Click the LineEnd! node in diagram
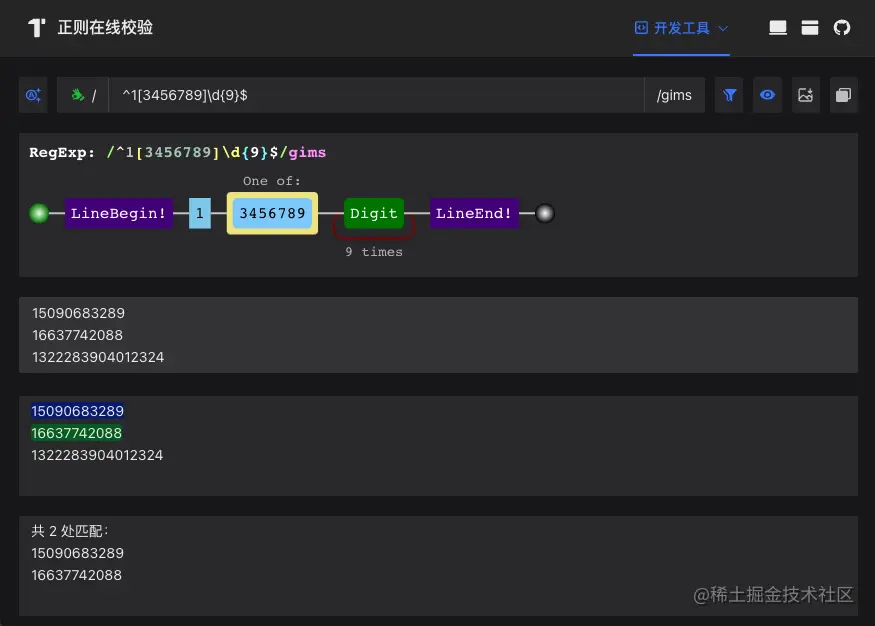 pos(474,213)
